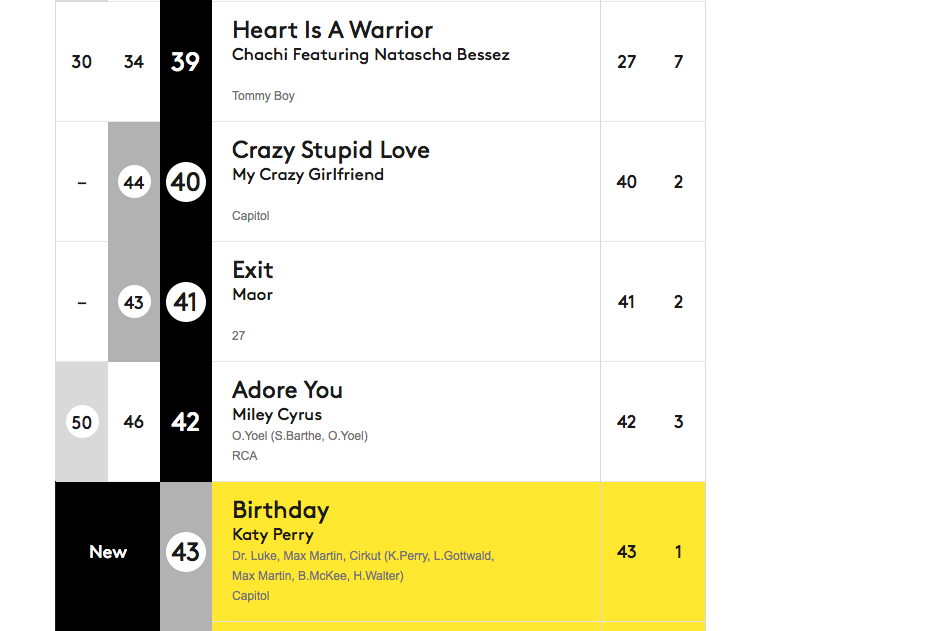The image size is (940, 631).
Task: Click the circled rank 41 badge
Action: coord(186,302)
